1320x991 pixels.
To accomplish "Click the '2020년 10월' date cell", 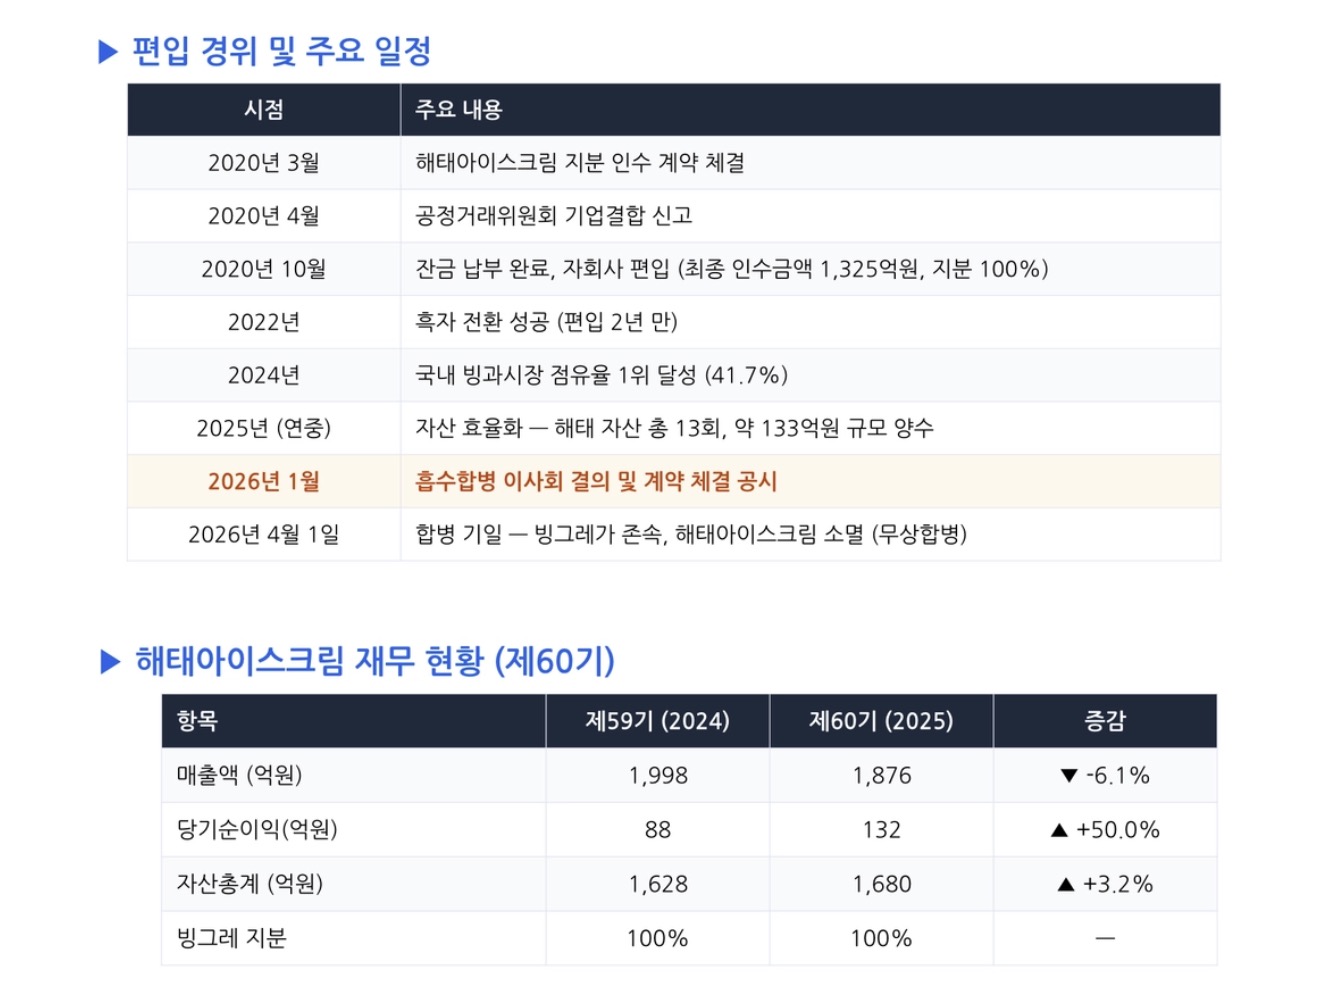I will coord(264,269).
